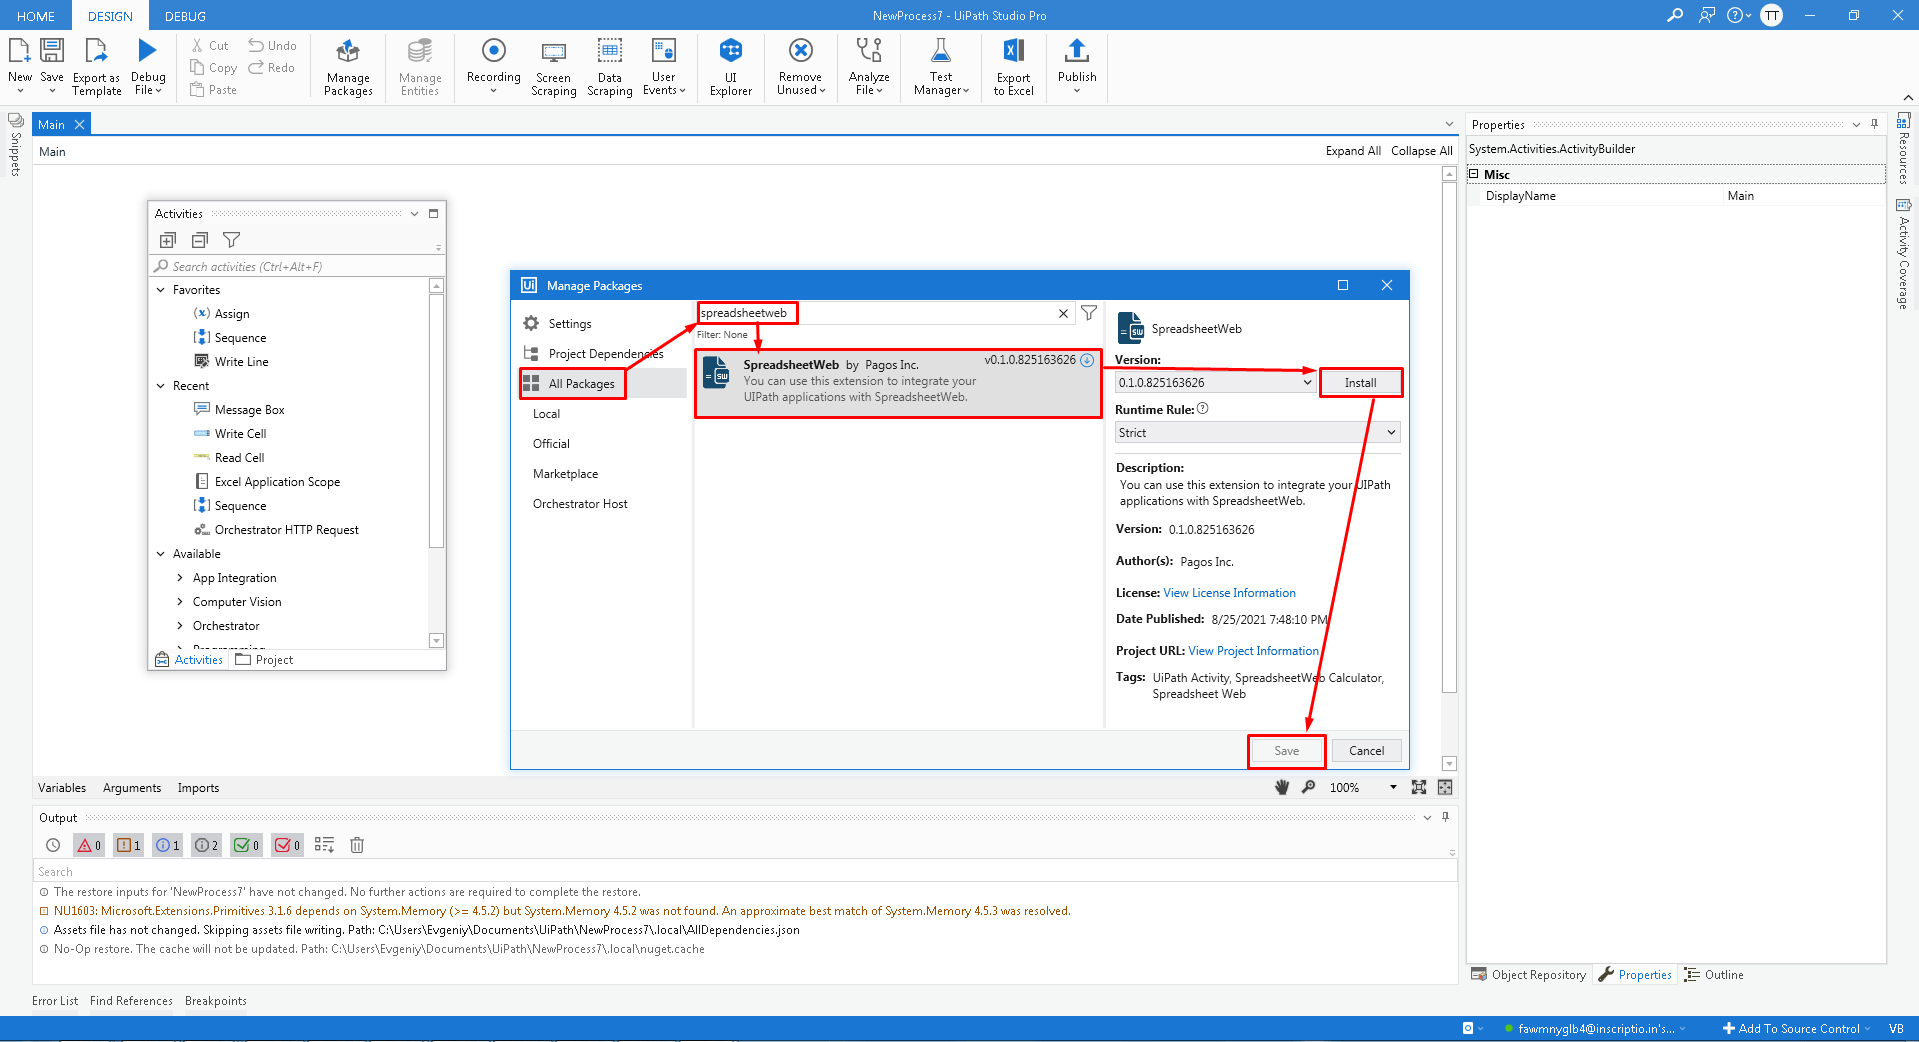The image size is (1919, 1042).
Task: Open Test Manager
Action: [x=941, y=67]
